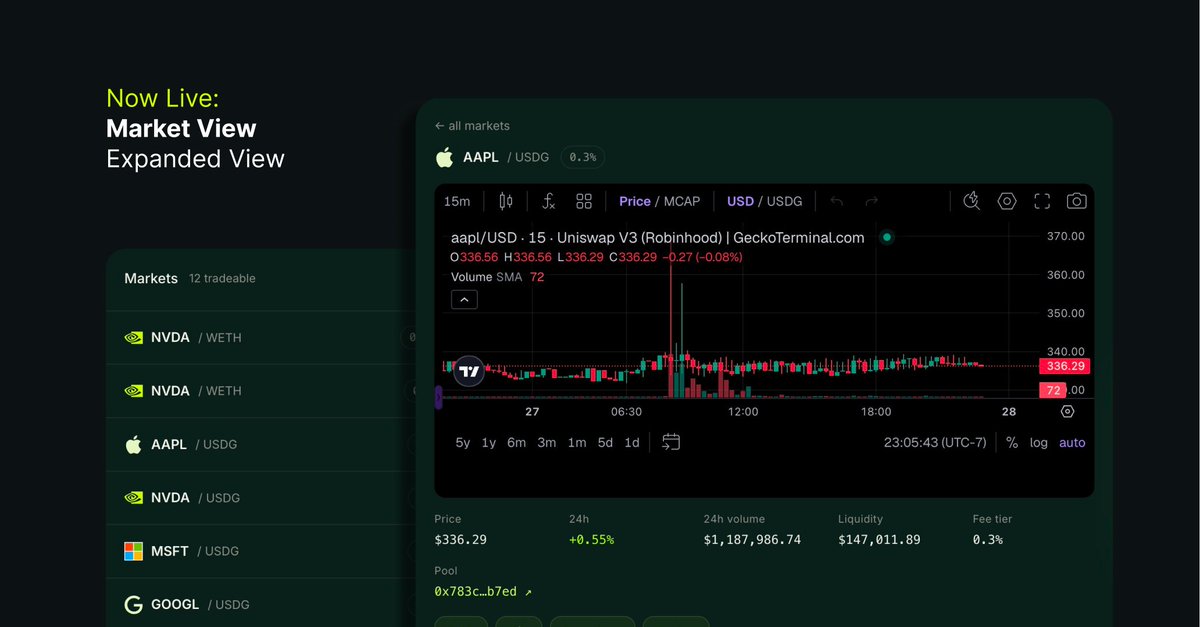1200x627 pixels.
Task: Switch chart to MCAP mode
Action: [x=682, y=201]
